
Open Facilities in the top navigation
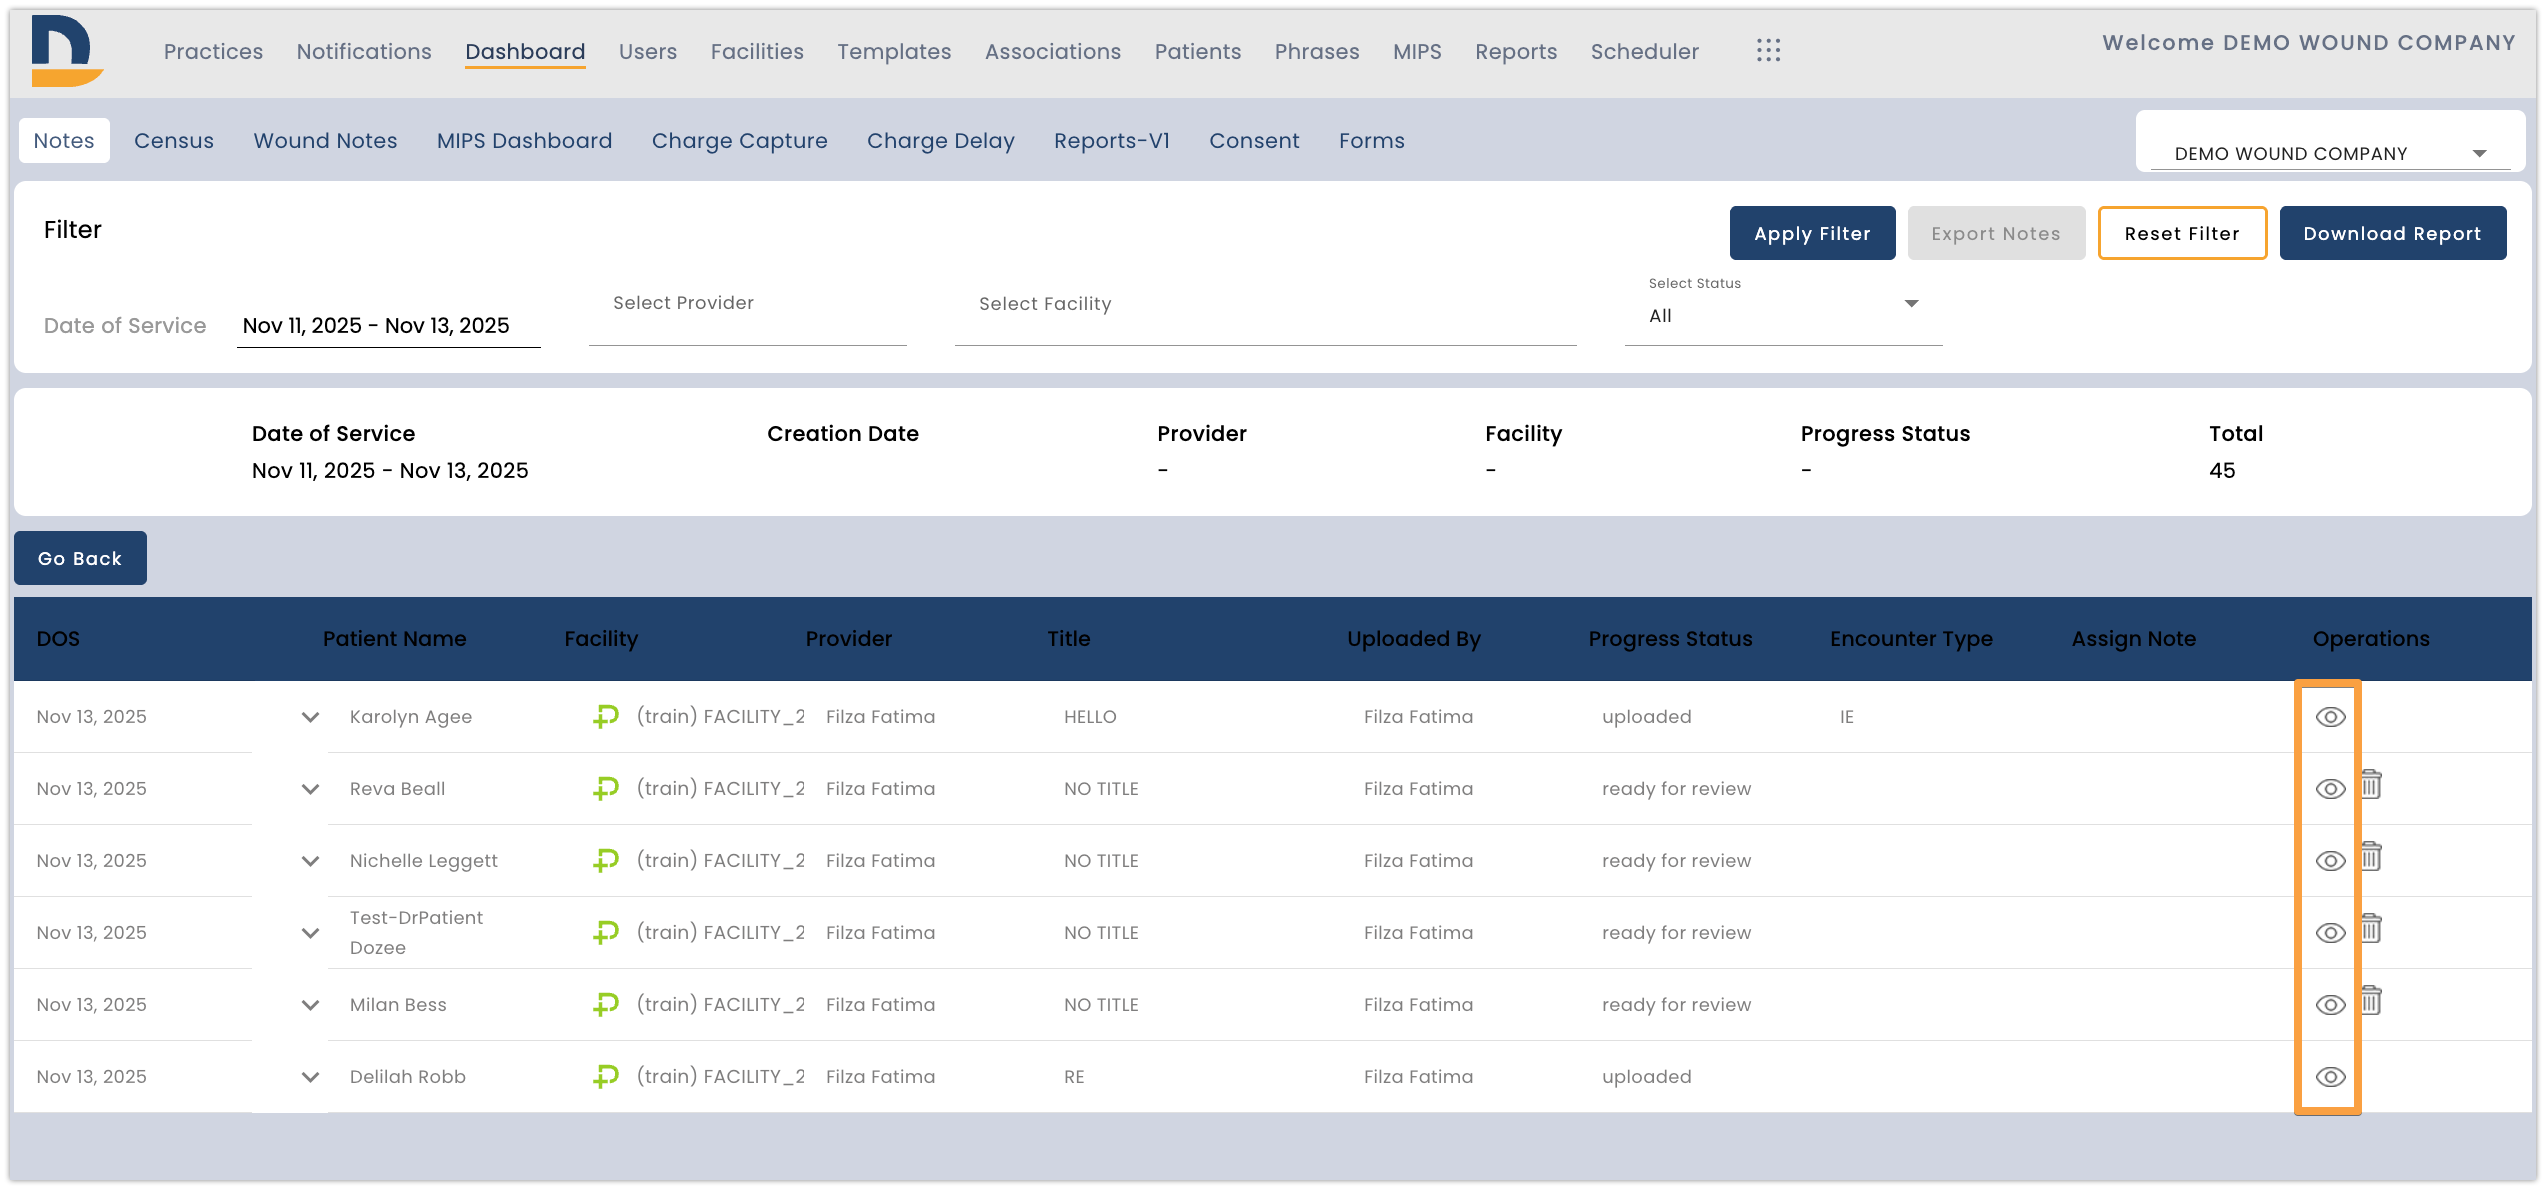[x=757, y=51]
